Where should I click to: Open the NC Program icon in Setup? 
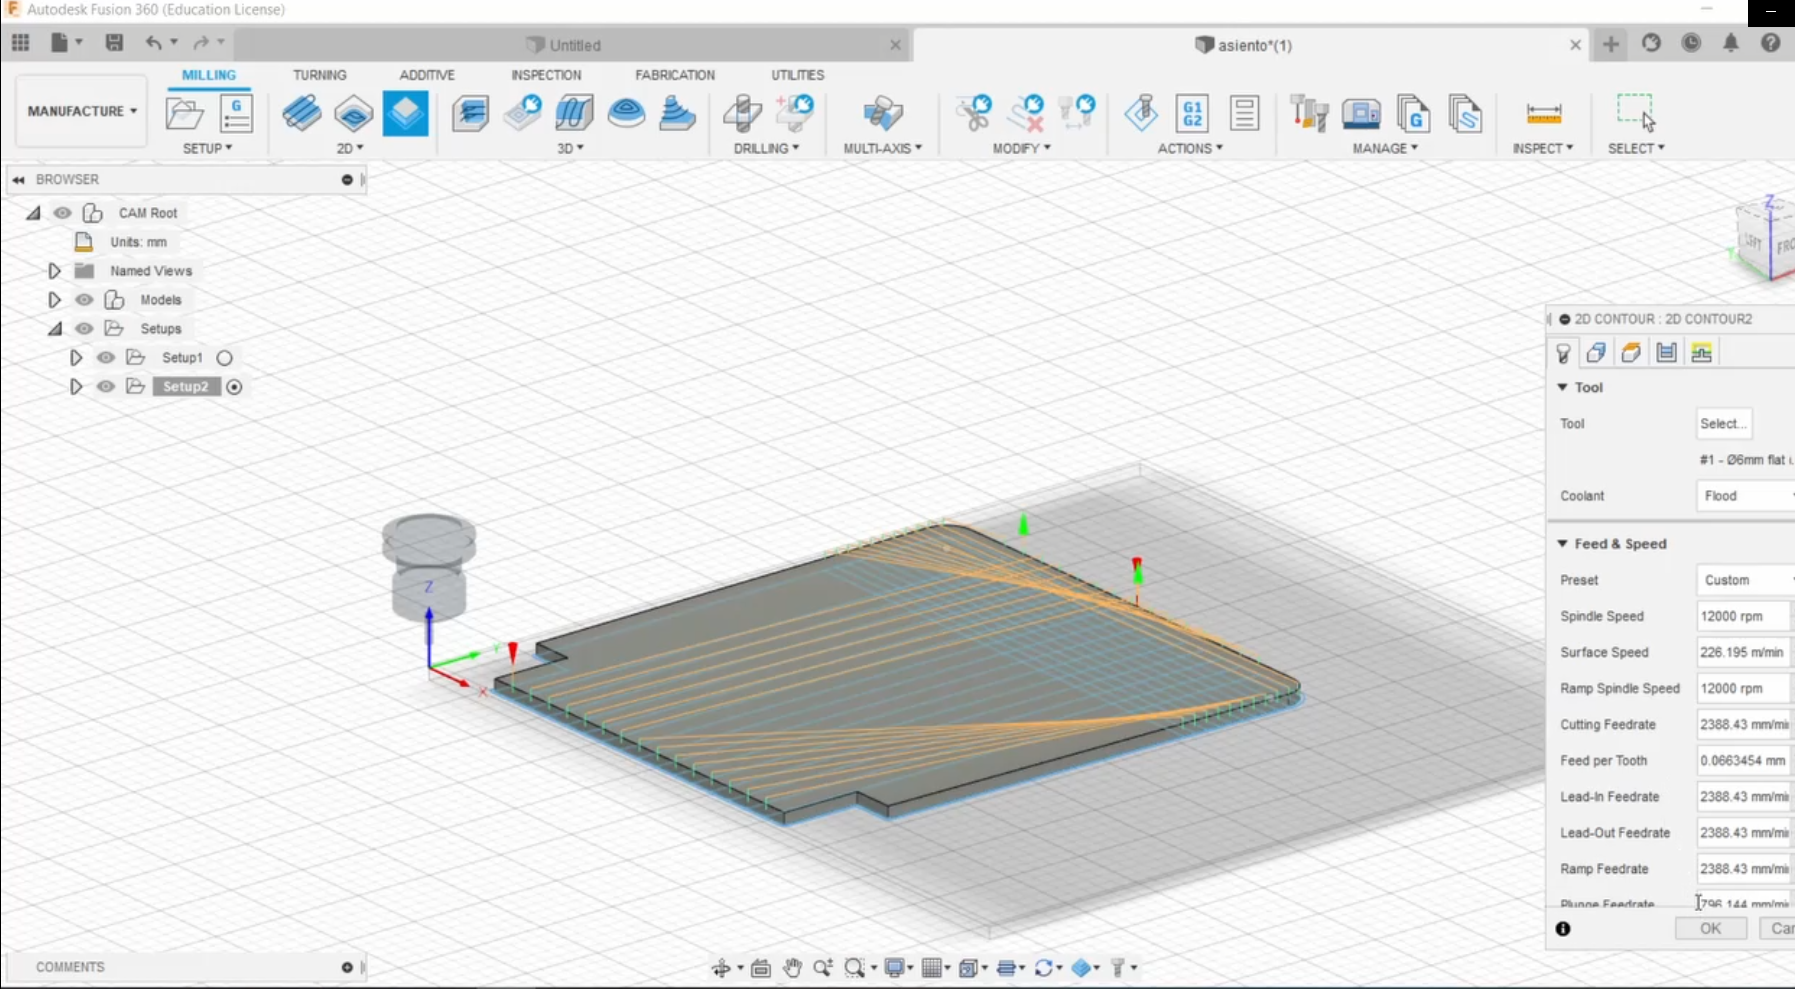pos(236,113)
